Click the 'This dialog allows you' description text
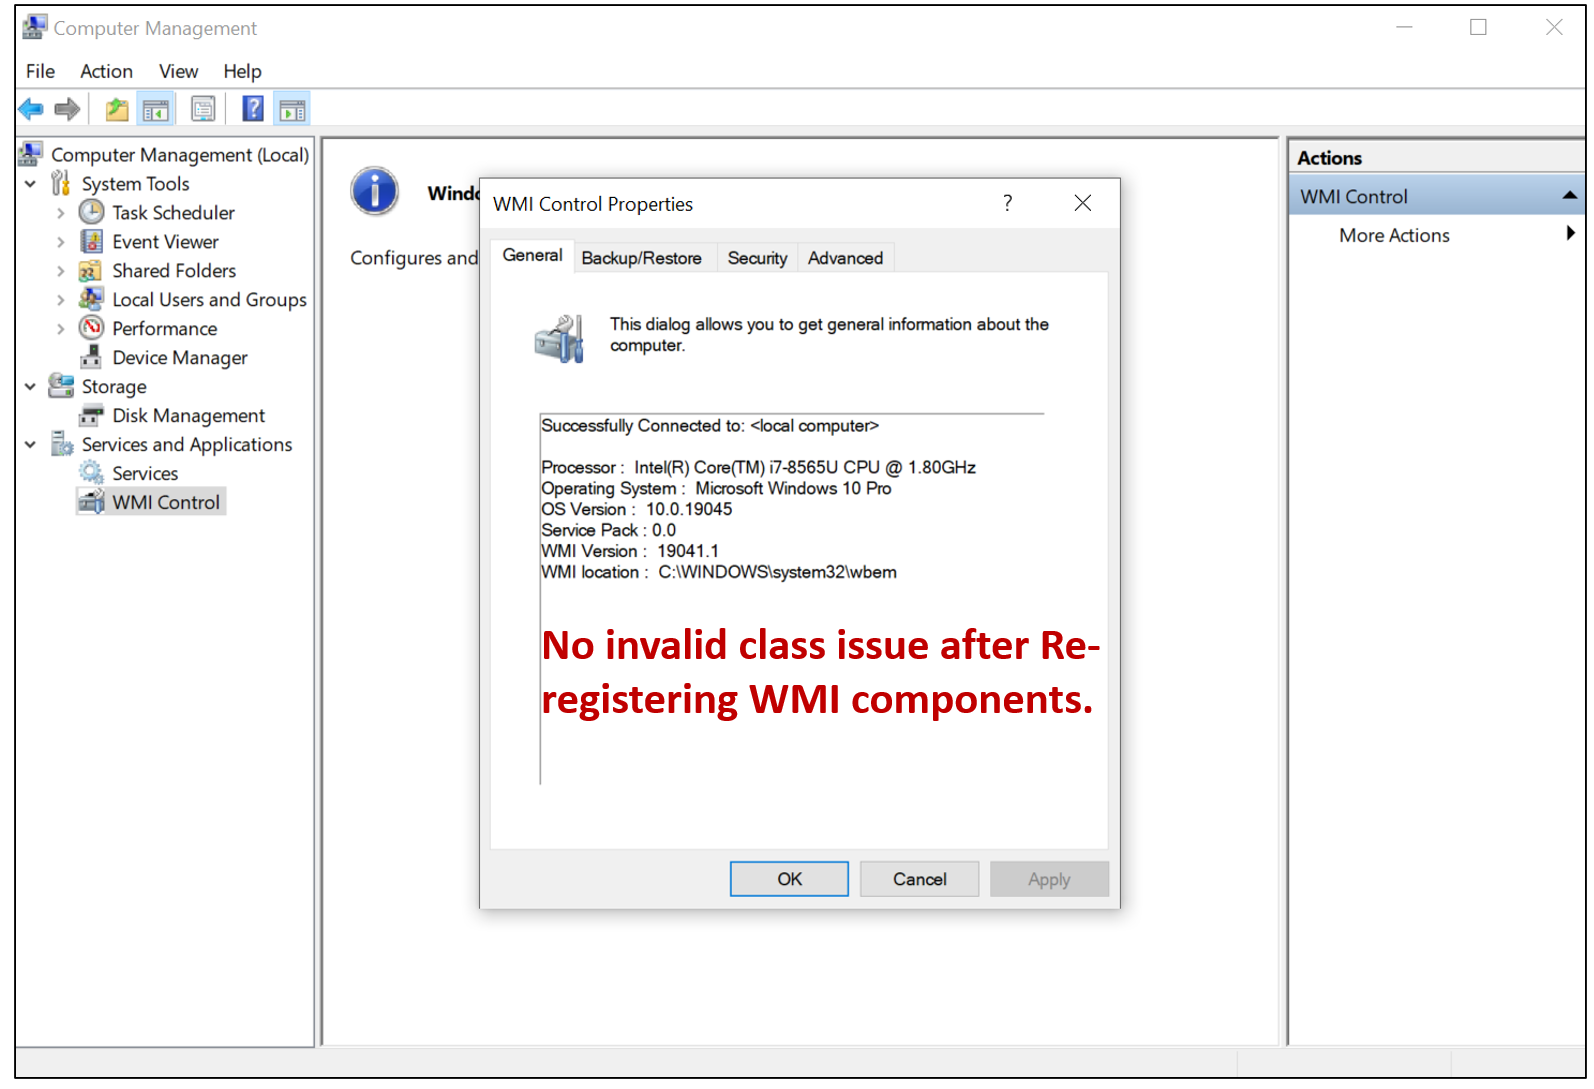Viewport: 1594px width, 1089px height. coord(829,335)
